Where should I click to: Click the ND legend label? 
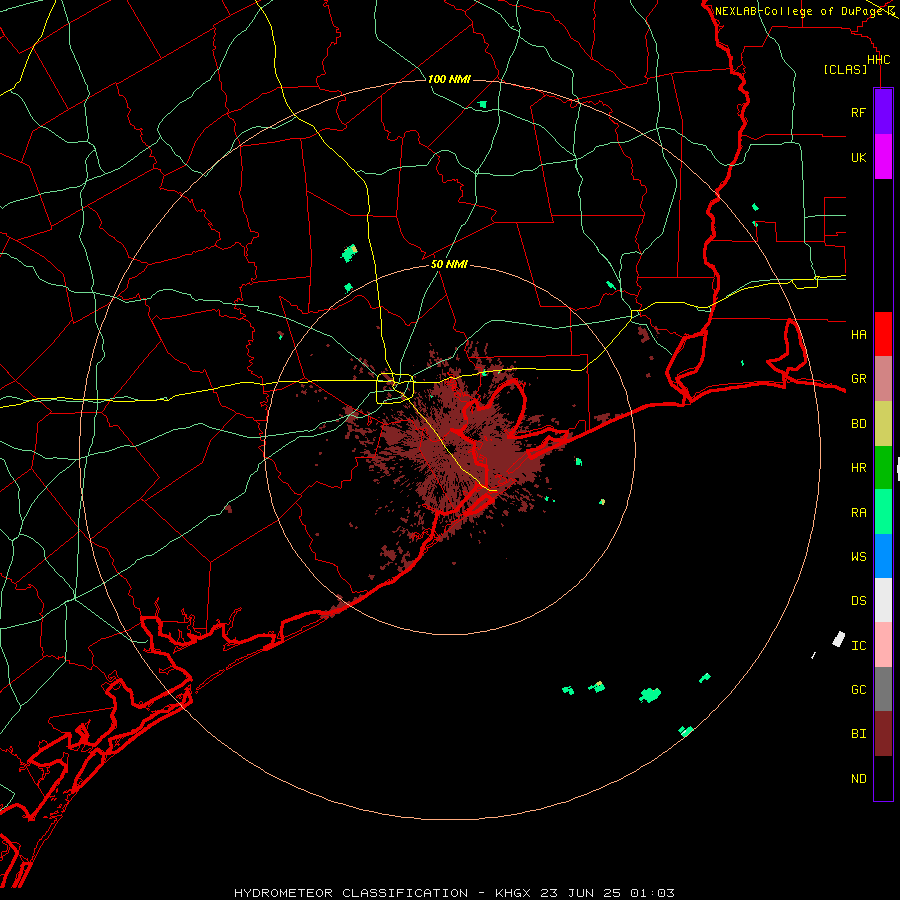coord(858,779)
